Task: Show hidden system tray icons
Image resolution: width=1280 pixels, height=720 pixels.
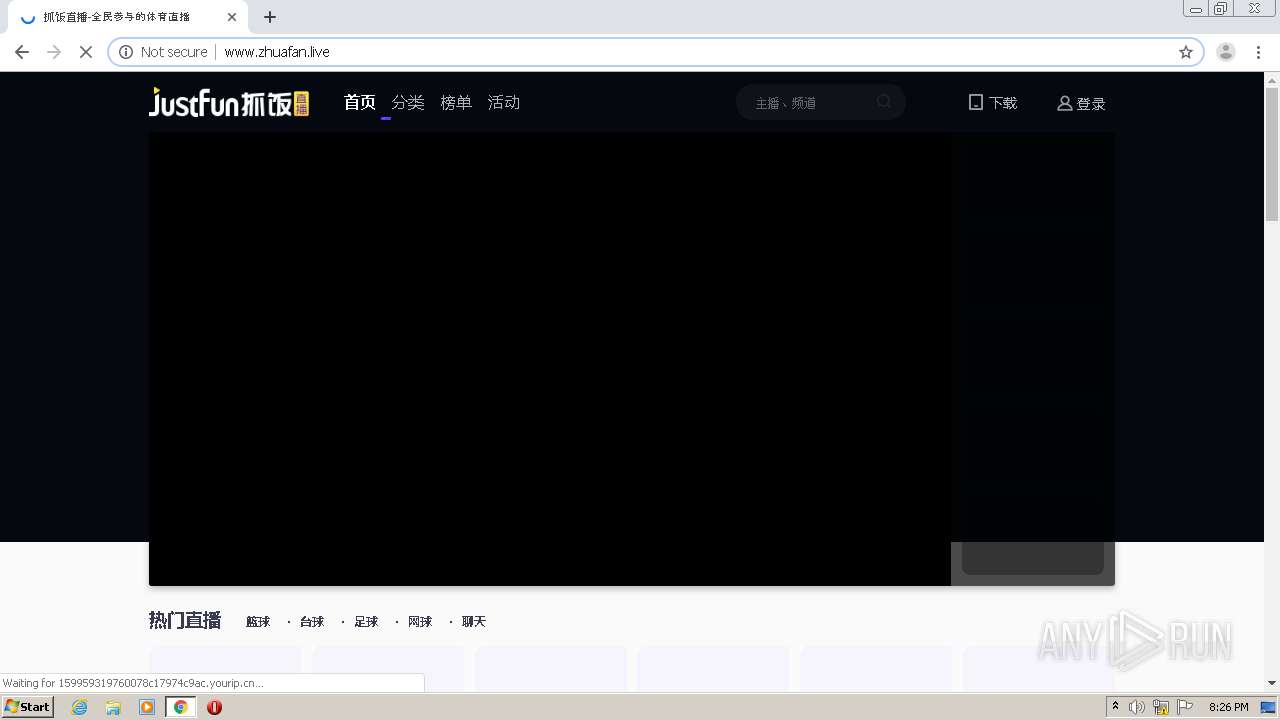Action: pos(1115,707)
